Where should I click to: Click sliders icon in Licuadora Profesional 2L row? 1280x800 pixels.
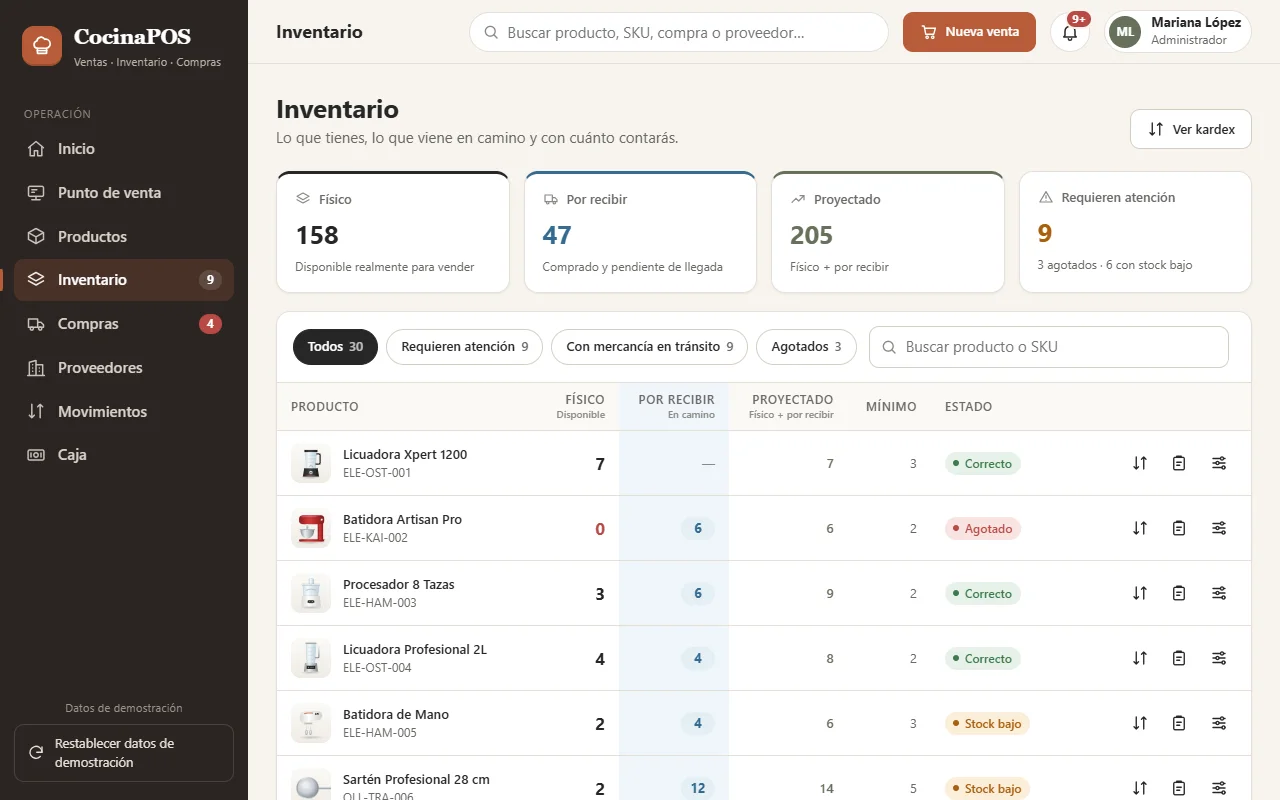coord(1219,658)
